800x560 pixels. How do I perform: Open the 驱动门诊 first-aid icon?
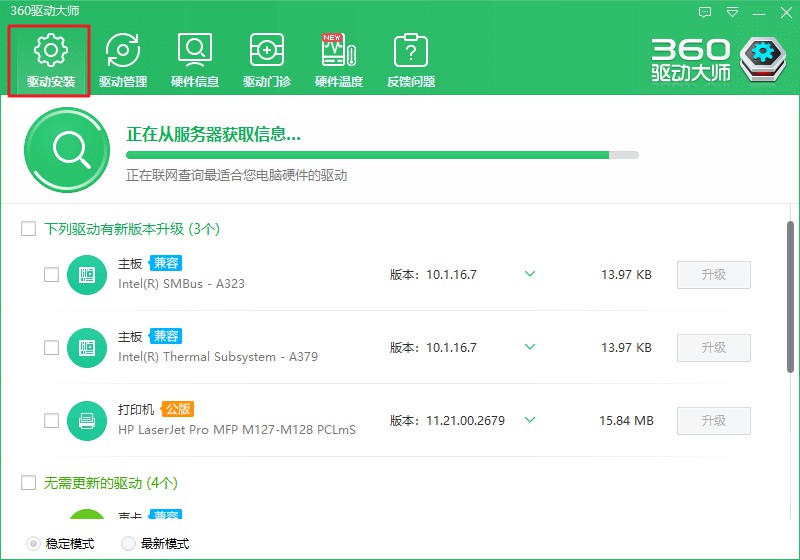[266, 50]
